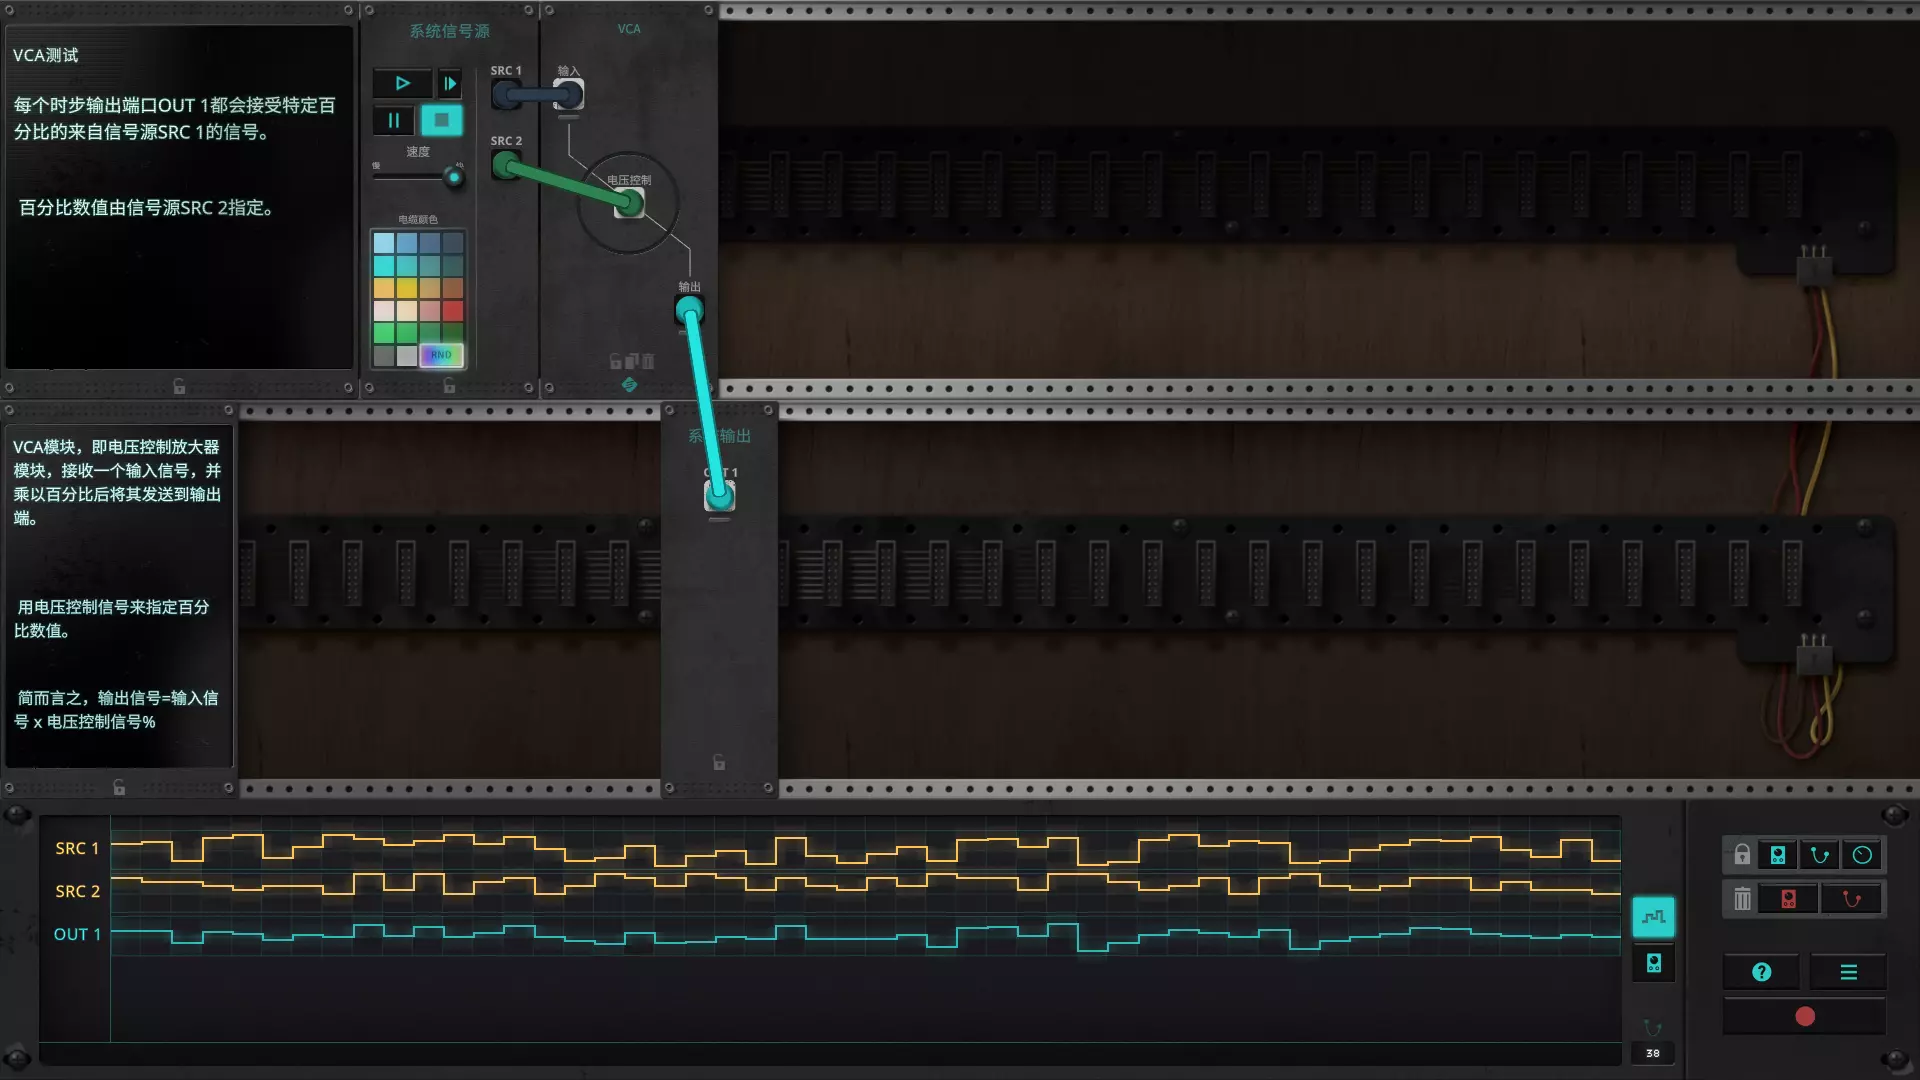Open the hamburger menu
The image size is (1920, 1080).
pos(1848,972)
